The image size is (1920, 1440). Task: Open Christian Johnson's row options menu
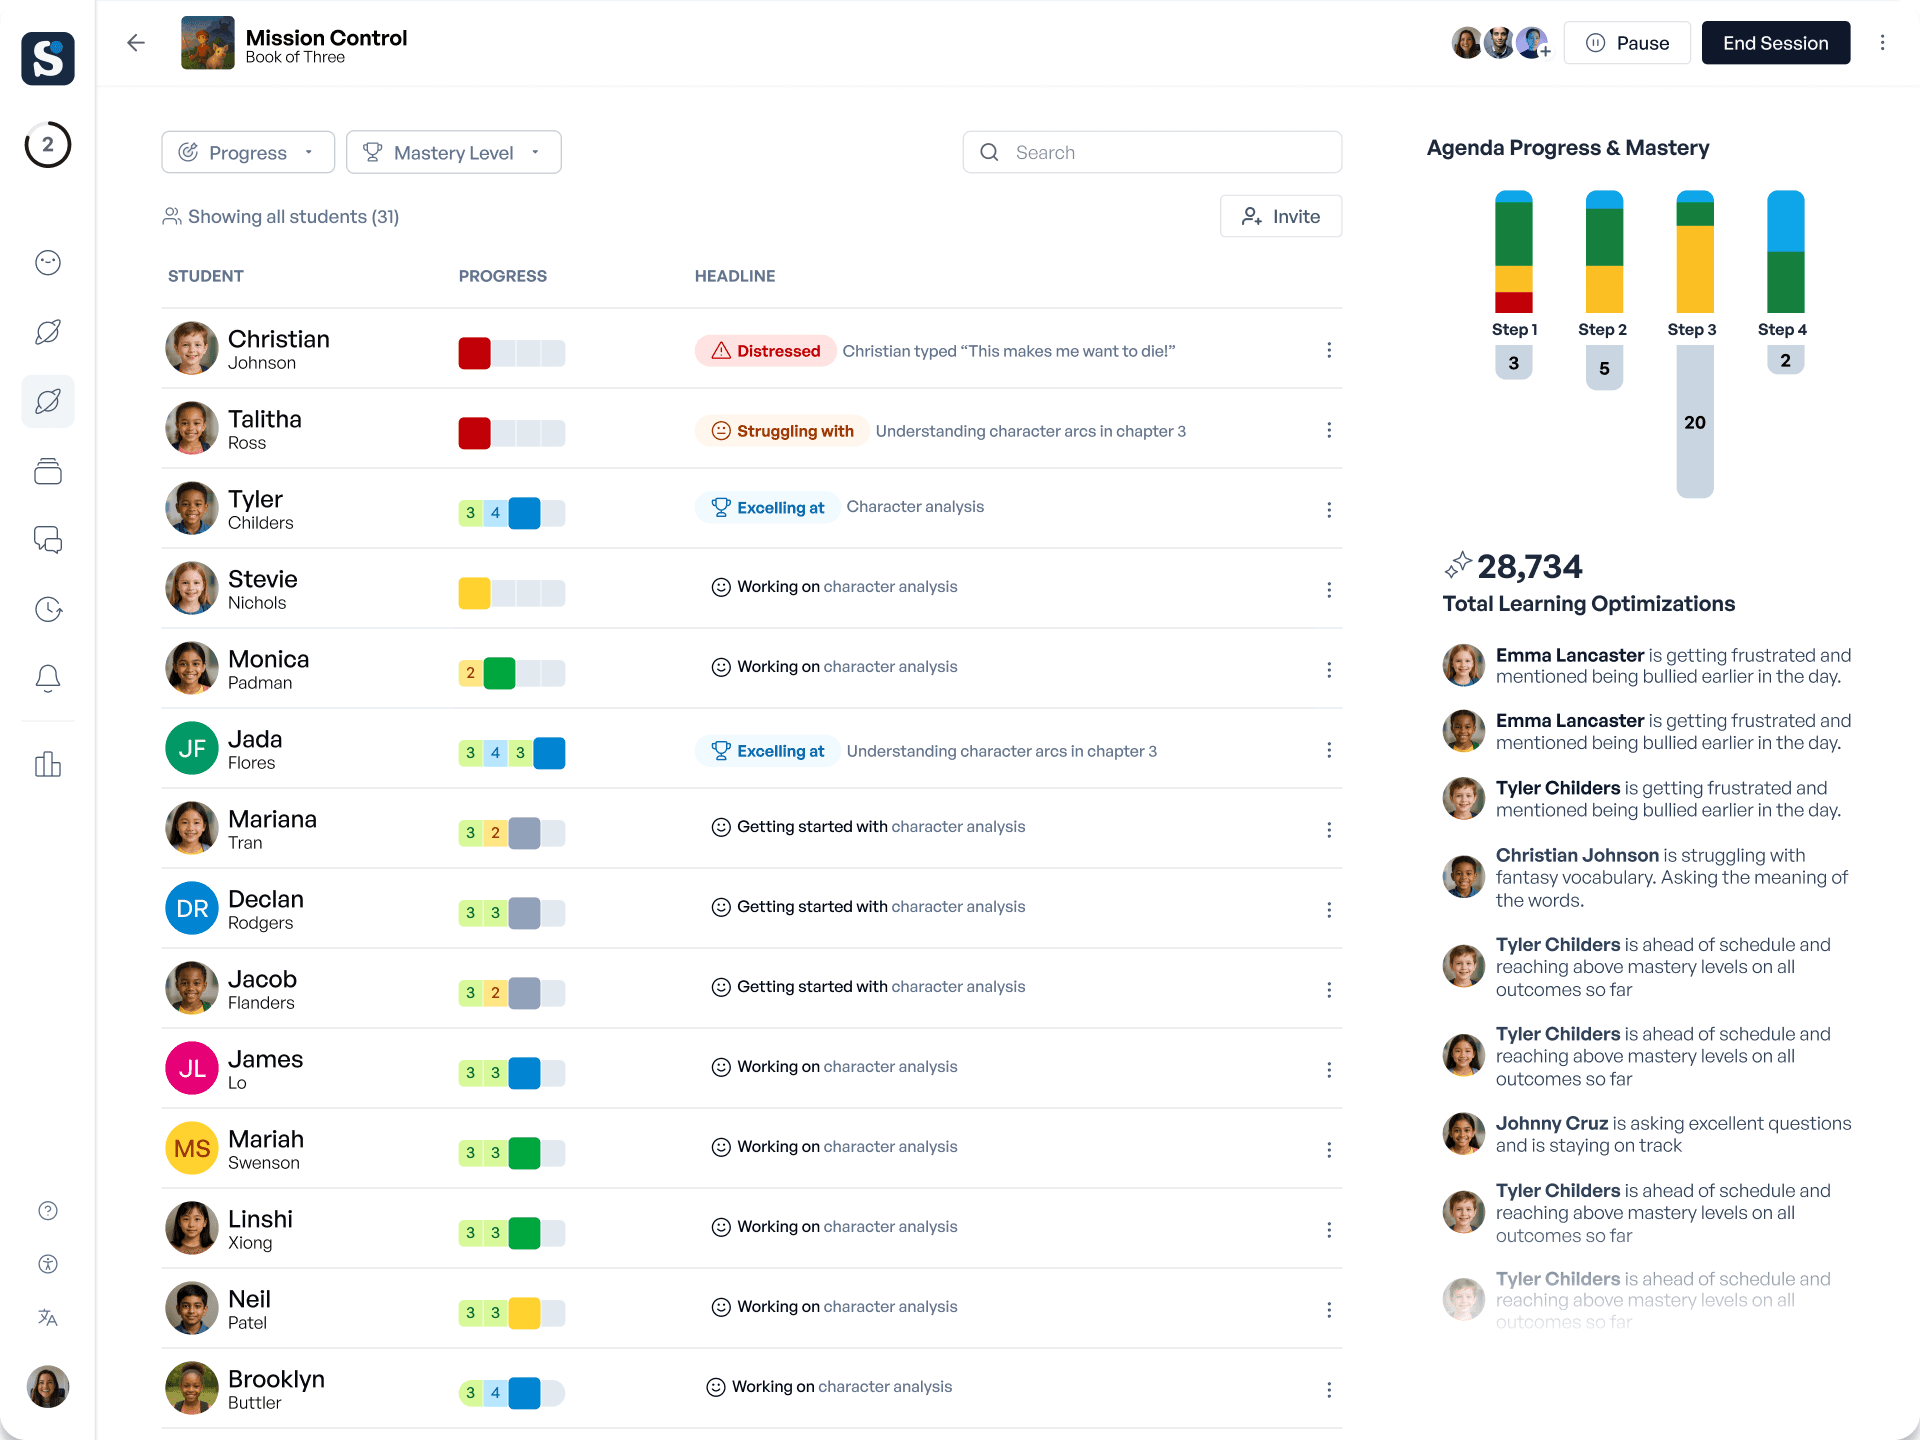(1328, 350)
